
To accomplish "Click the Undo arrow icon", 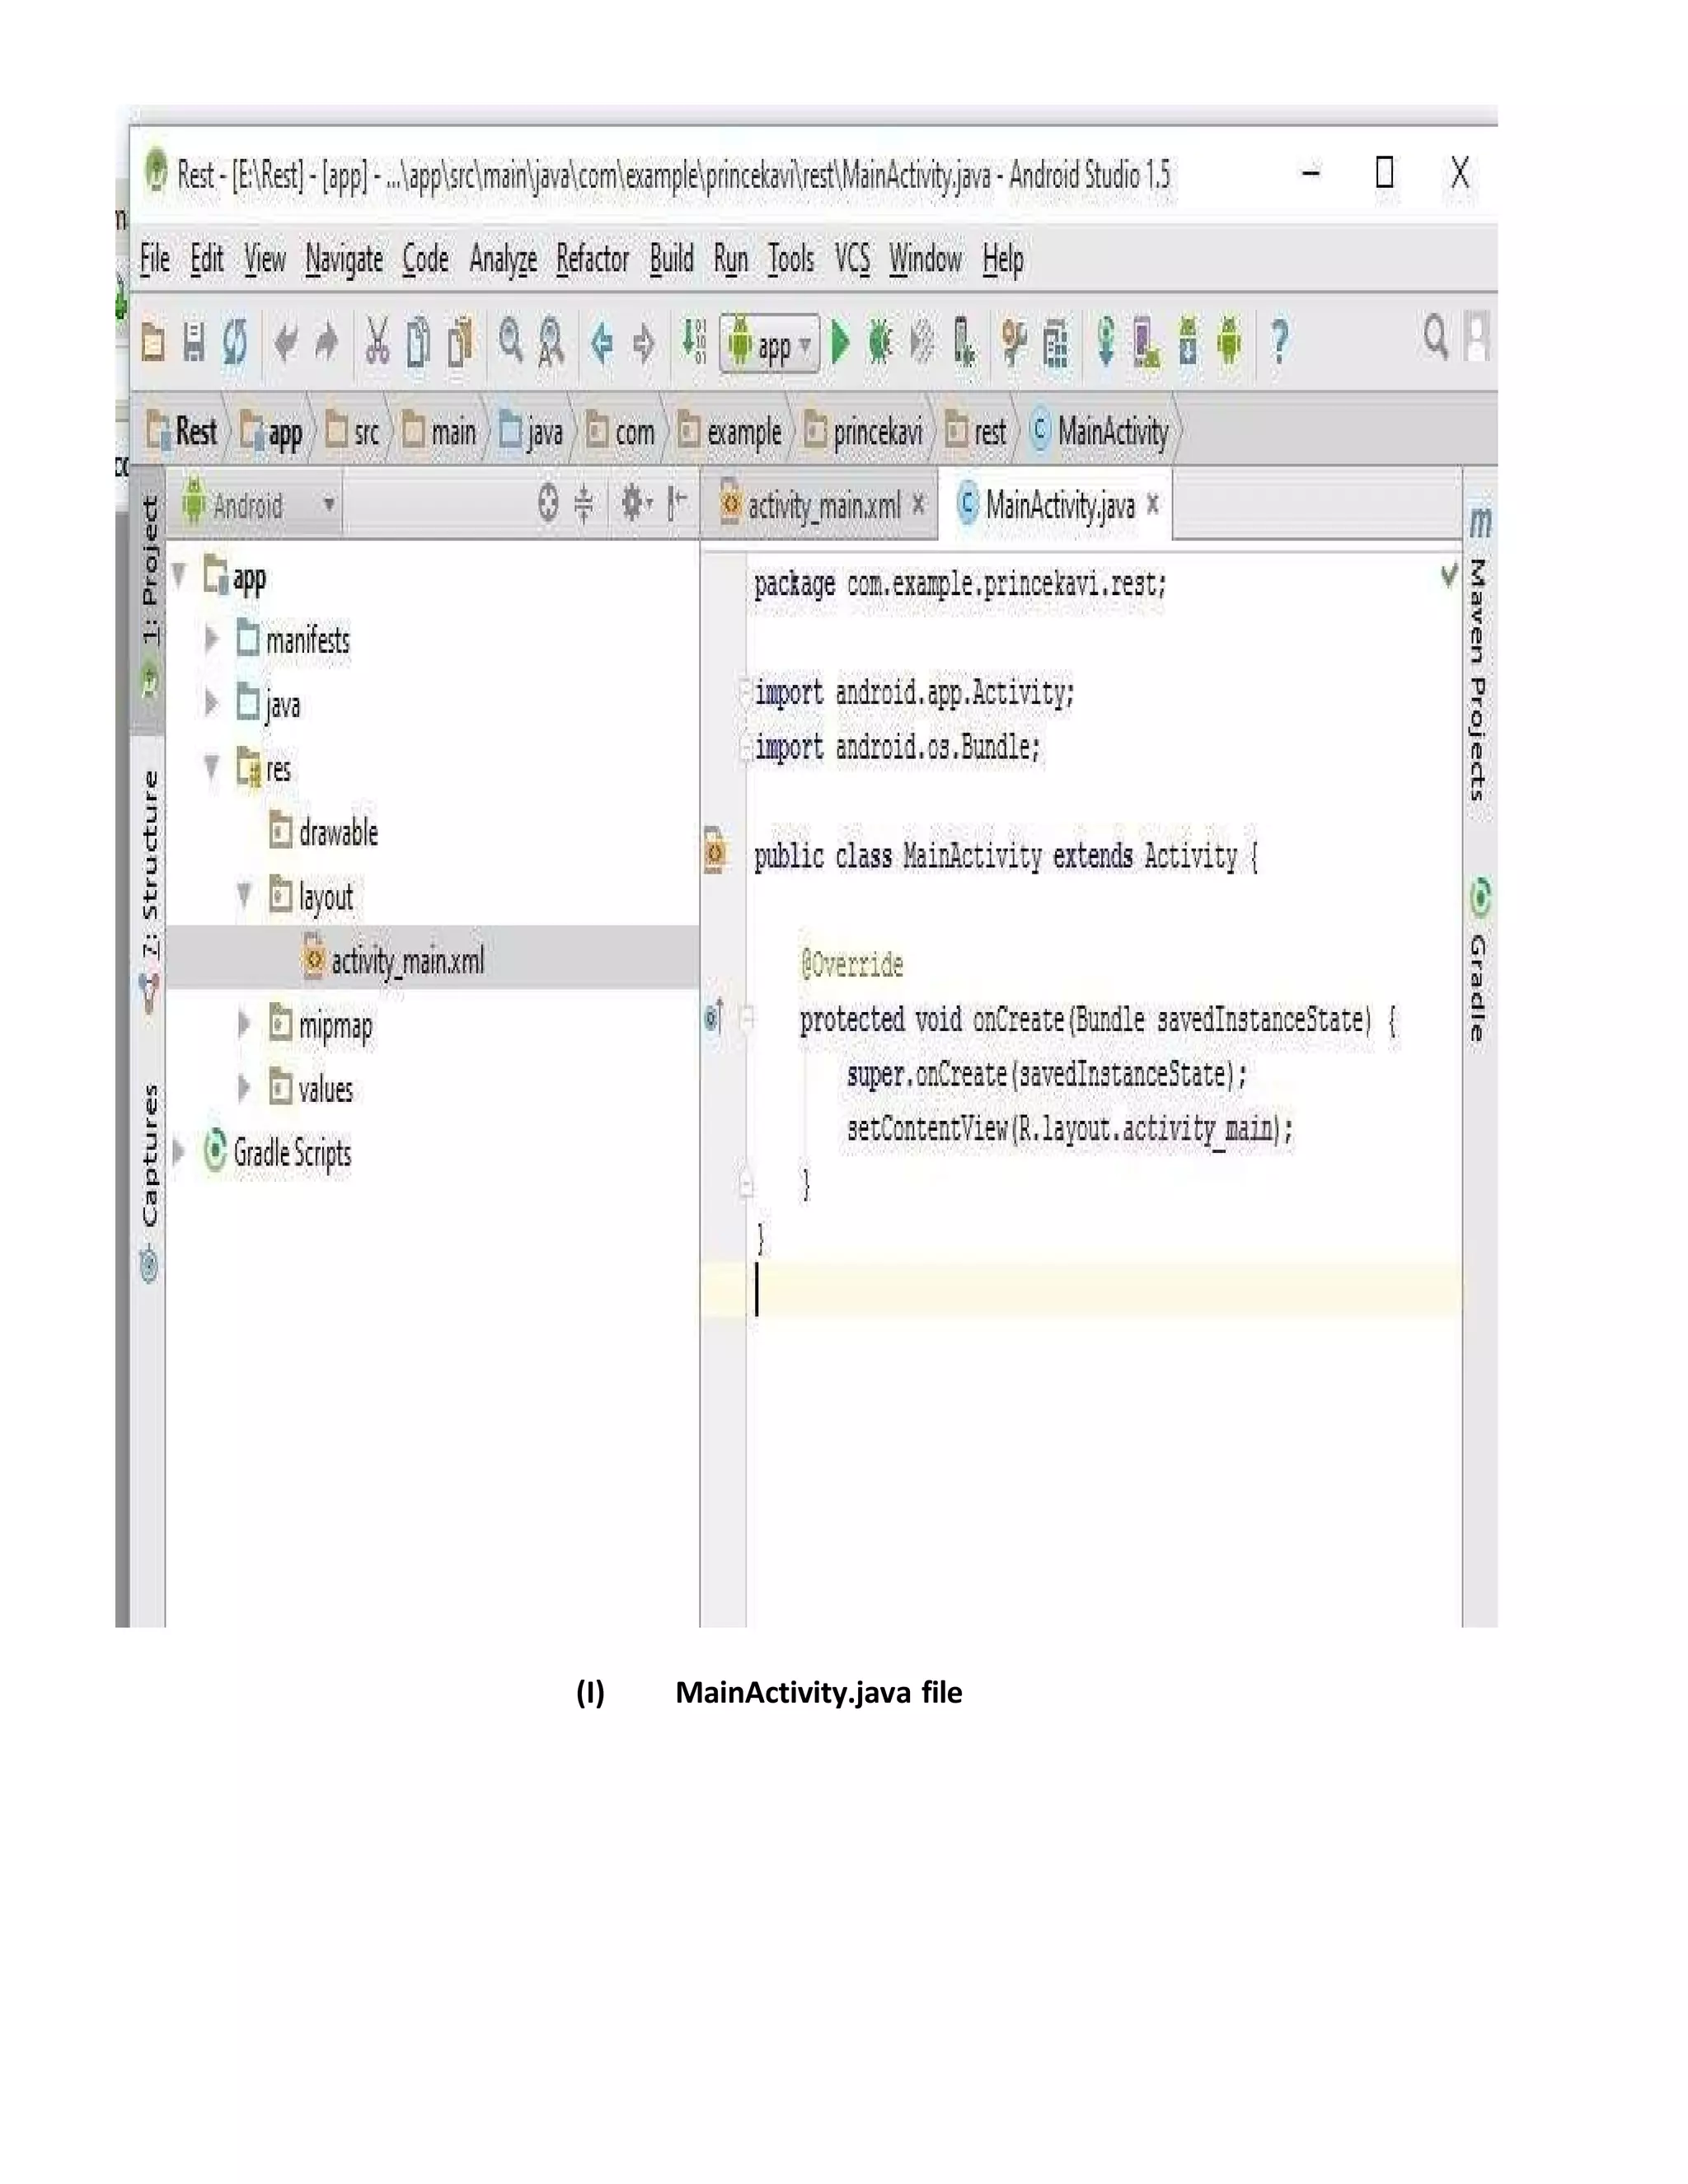I will (x=286, y=343).
